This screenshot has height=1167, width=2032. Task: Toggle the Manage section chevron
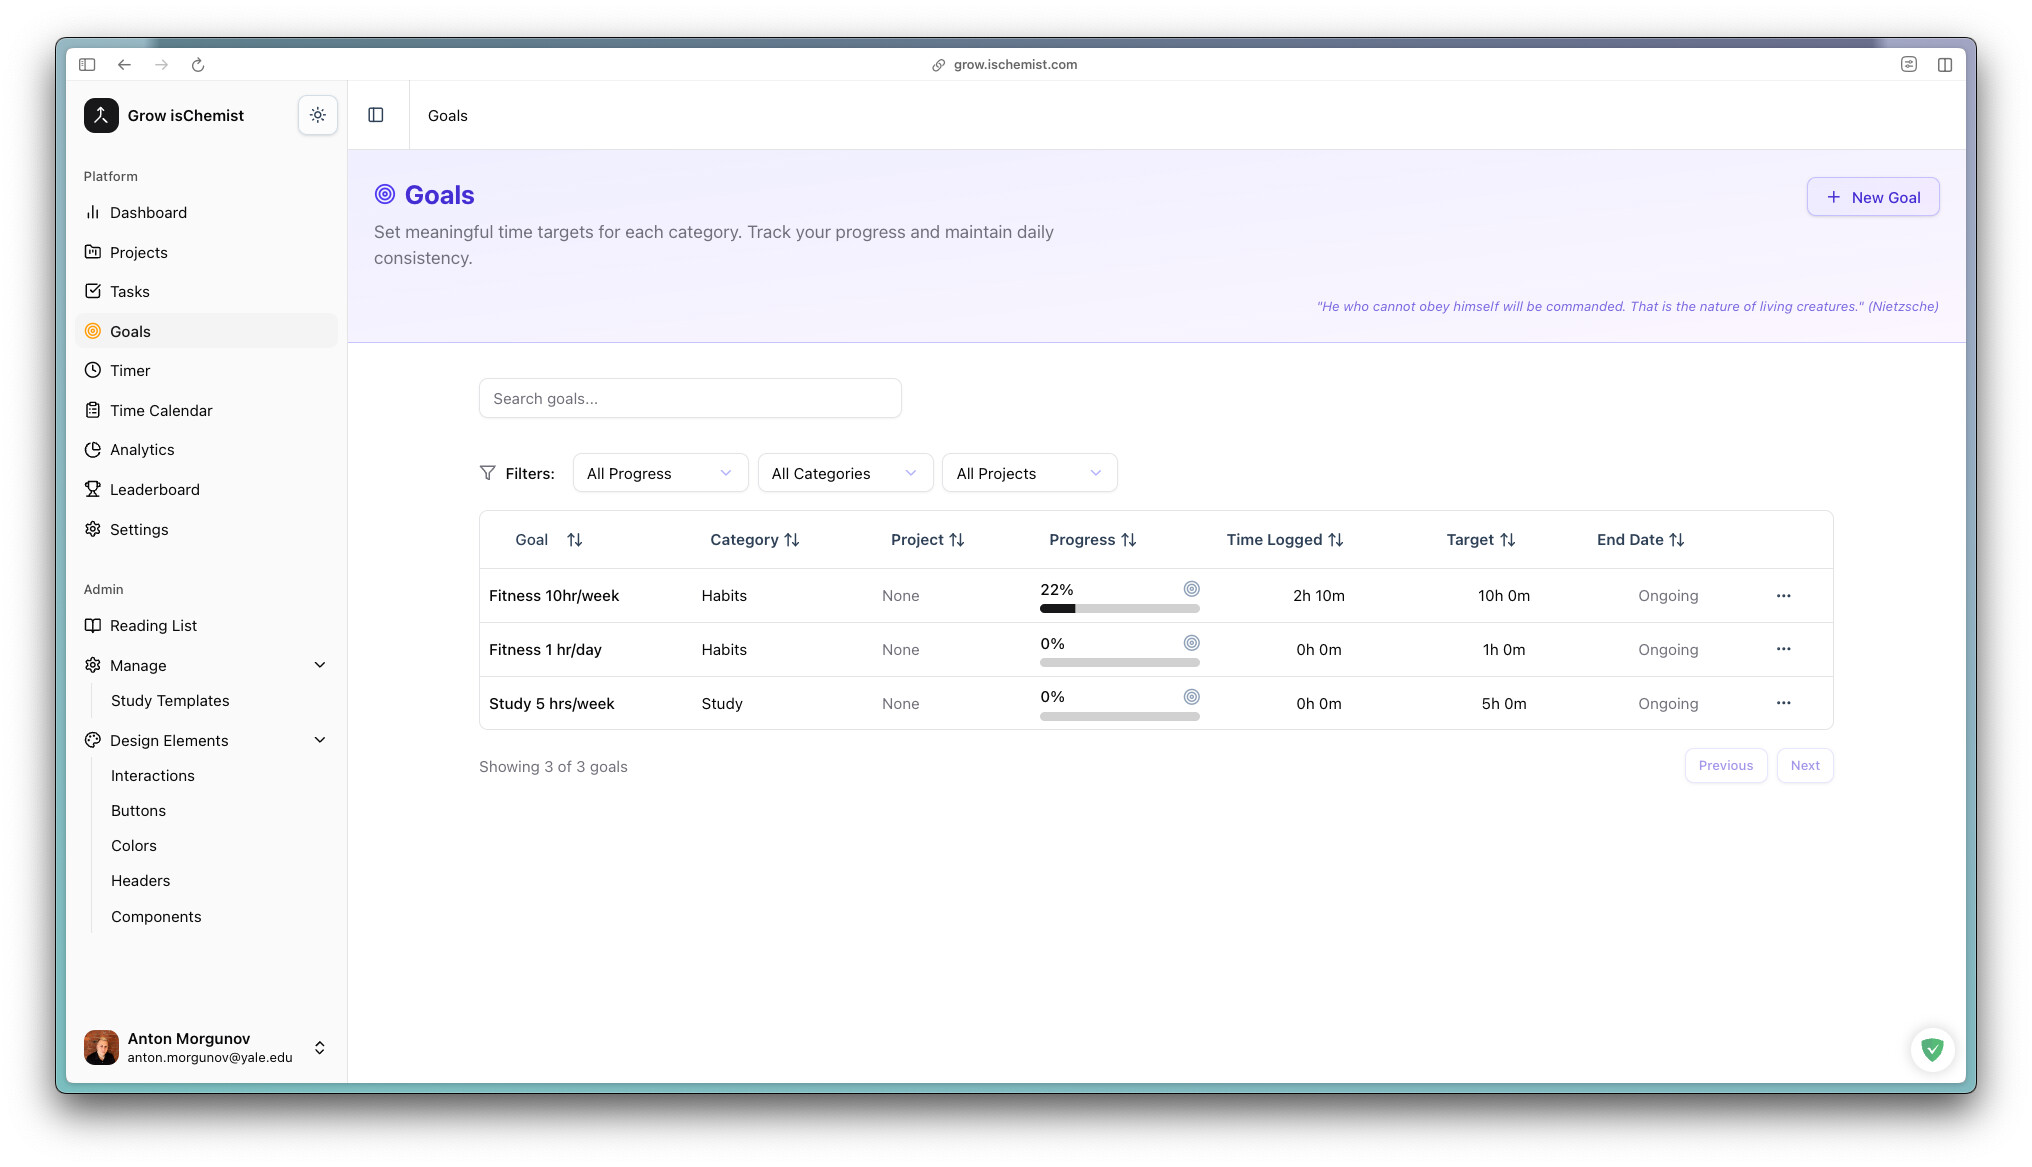[x=320, y=665]
